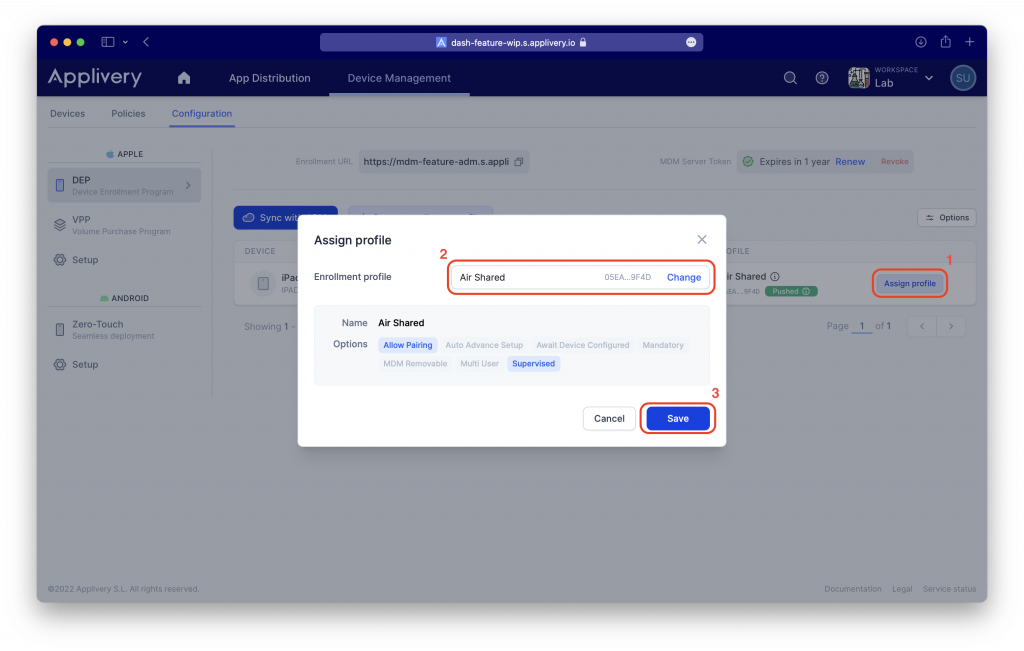The image size is (1024, 651).
Task: Click the Sync button with cloud icon
Action: pos(285,218)
